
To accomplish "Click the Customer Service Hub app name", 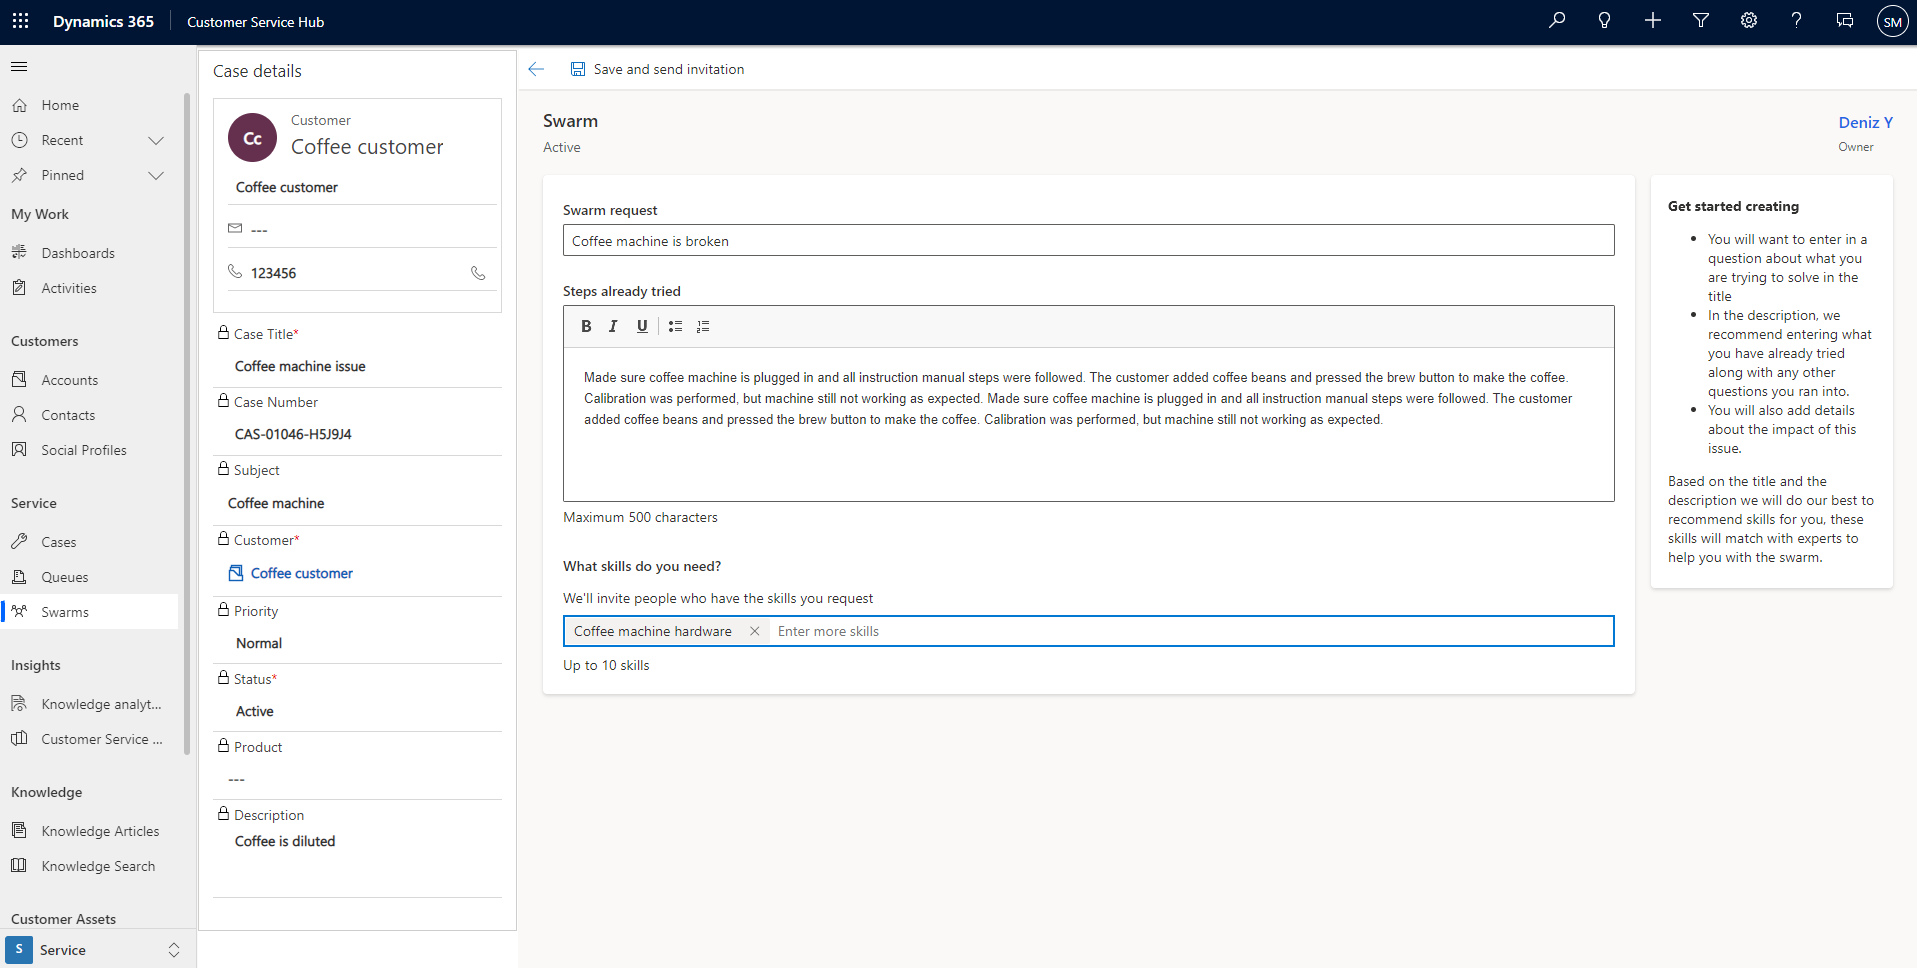I will coord(255,22).
